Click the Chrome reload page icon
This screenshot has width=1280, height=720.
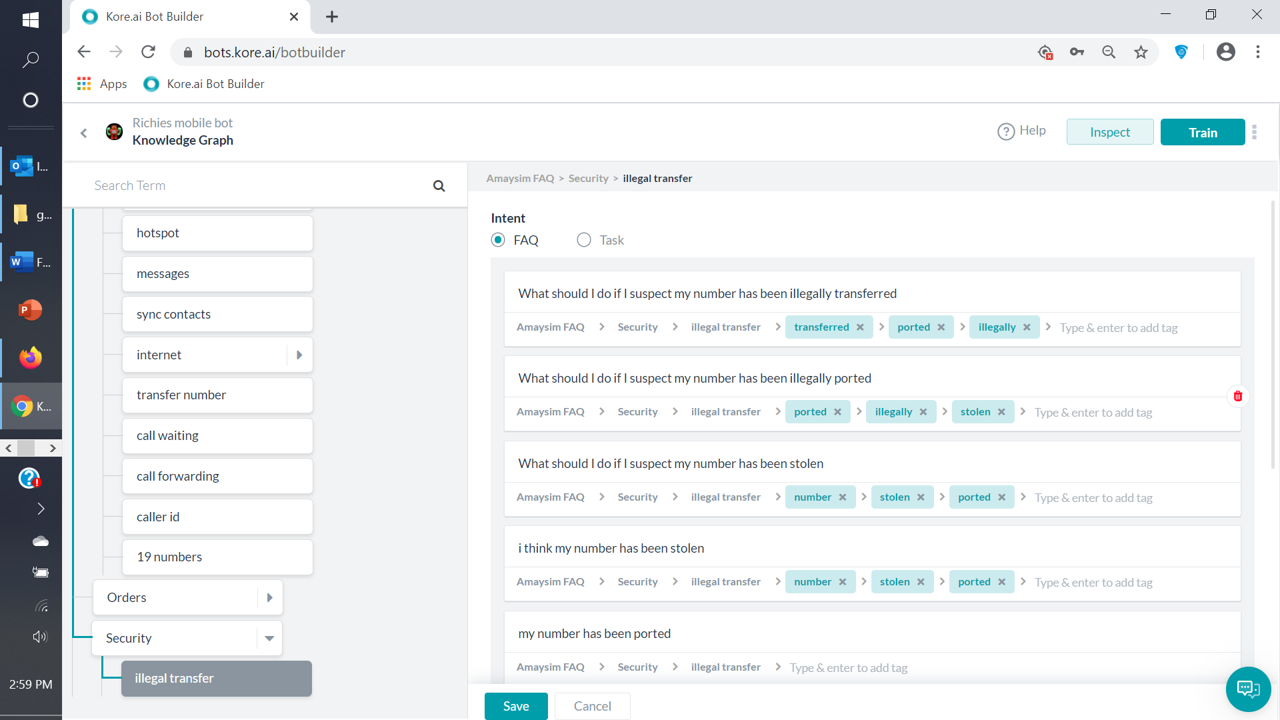click(148, 52)
